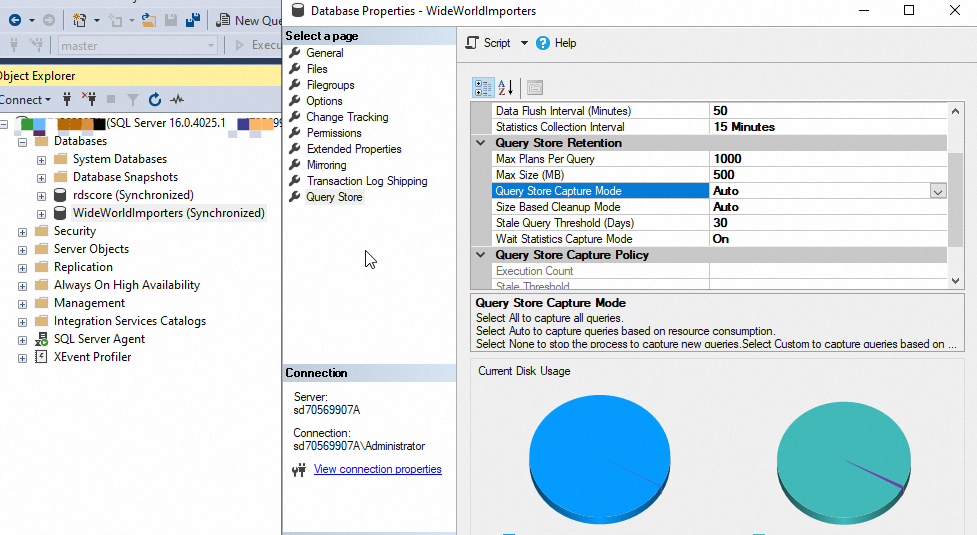
Task: Open the Transaction Log Shipping page
Action: (x=367, y=181)
